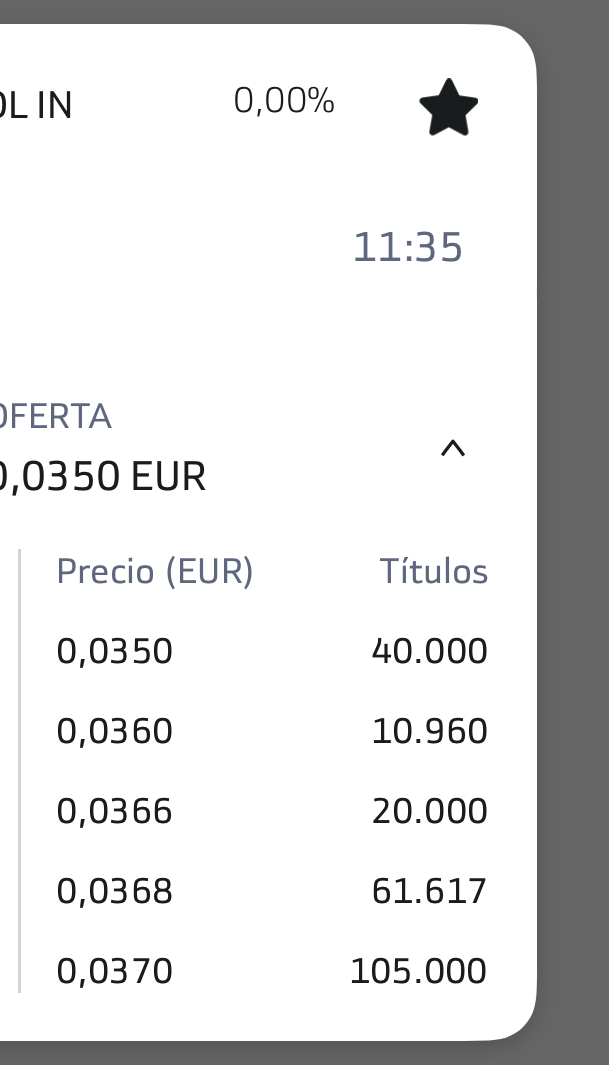Click the 20.000 títulos quantity

[429, 811]
